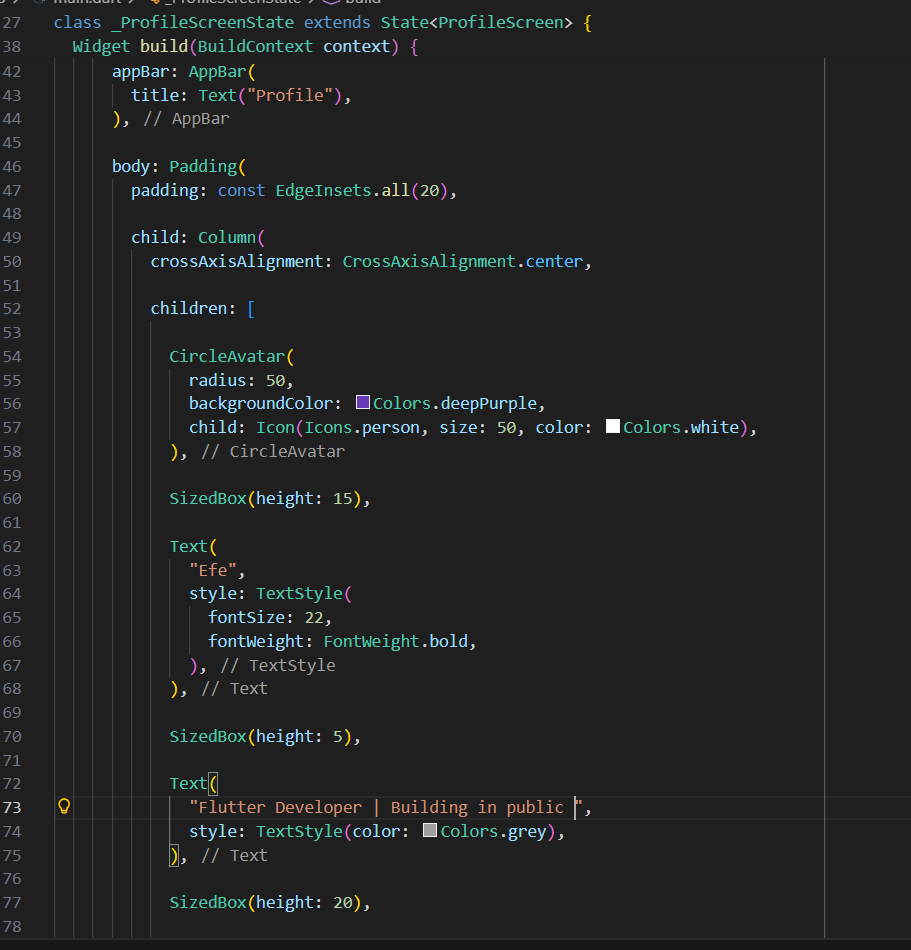Click "Flutter Developer | Building in public" string
The image size is (911, 950).
(385, 808)
